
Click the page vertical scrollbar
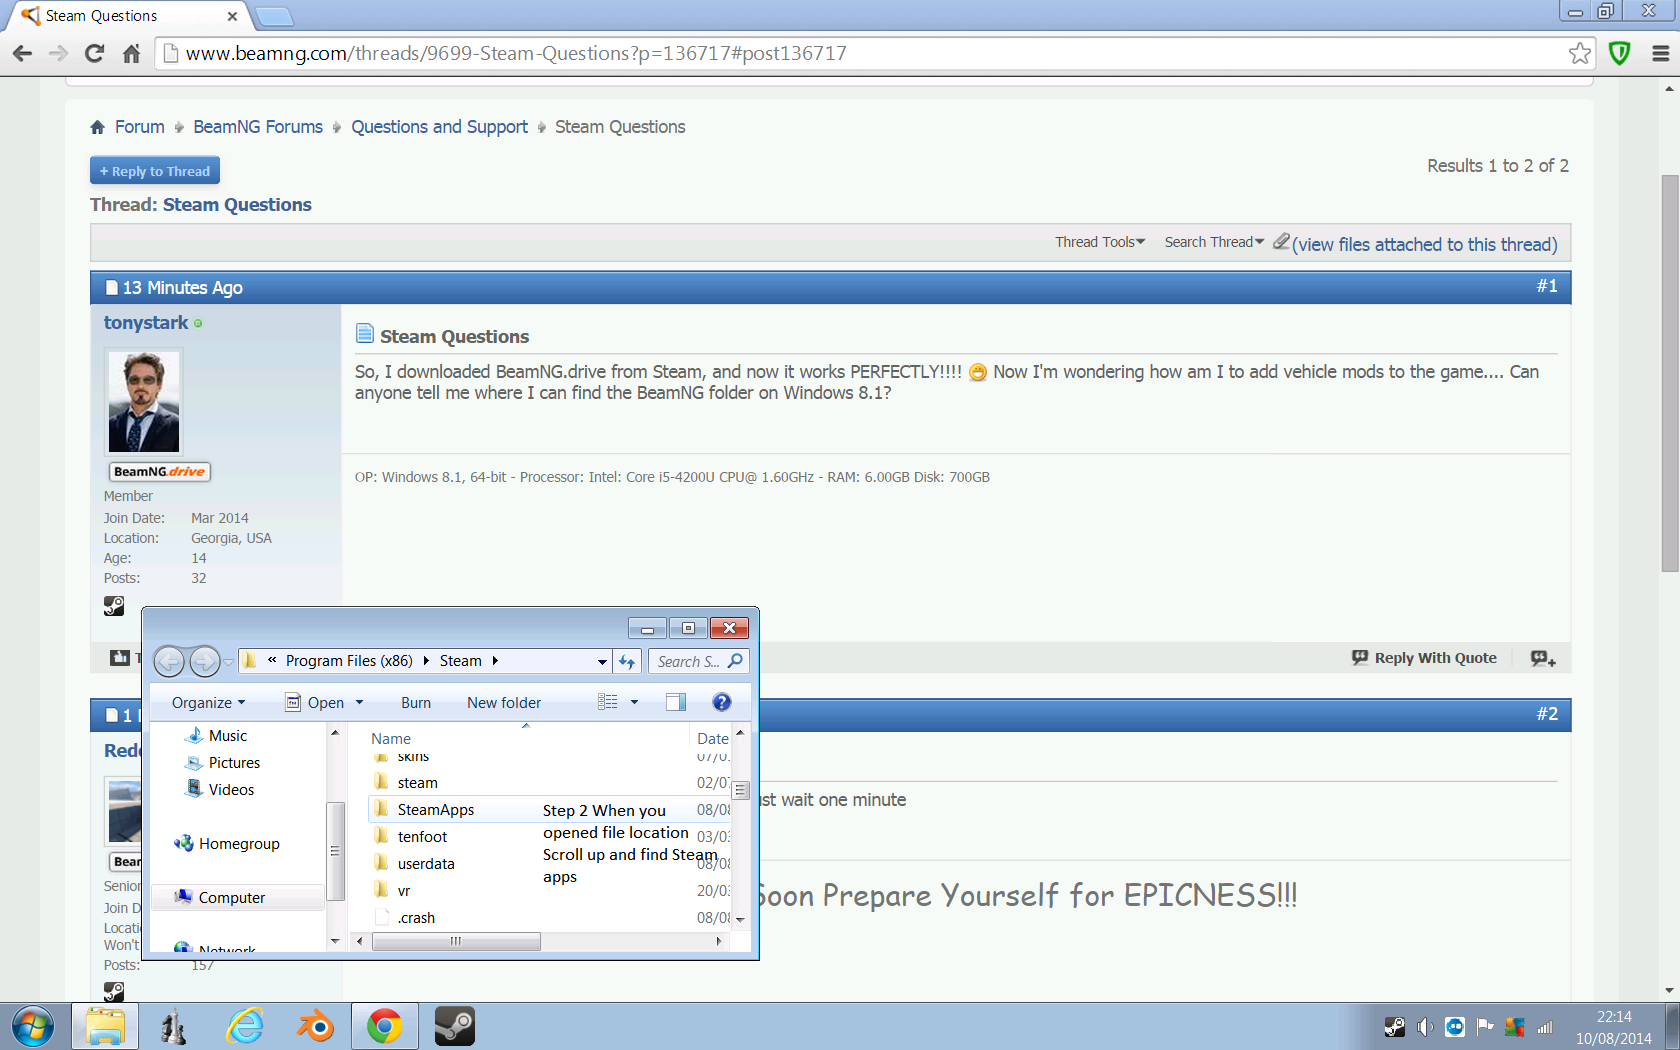(x=1669, y=373)
